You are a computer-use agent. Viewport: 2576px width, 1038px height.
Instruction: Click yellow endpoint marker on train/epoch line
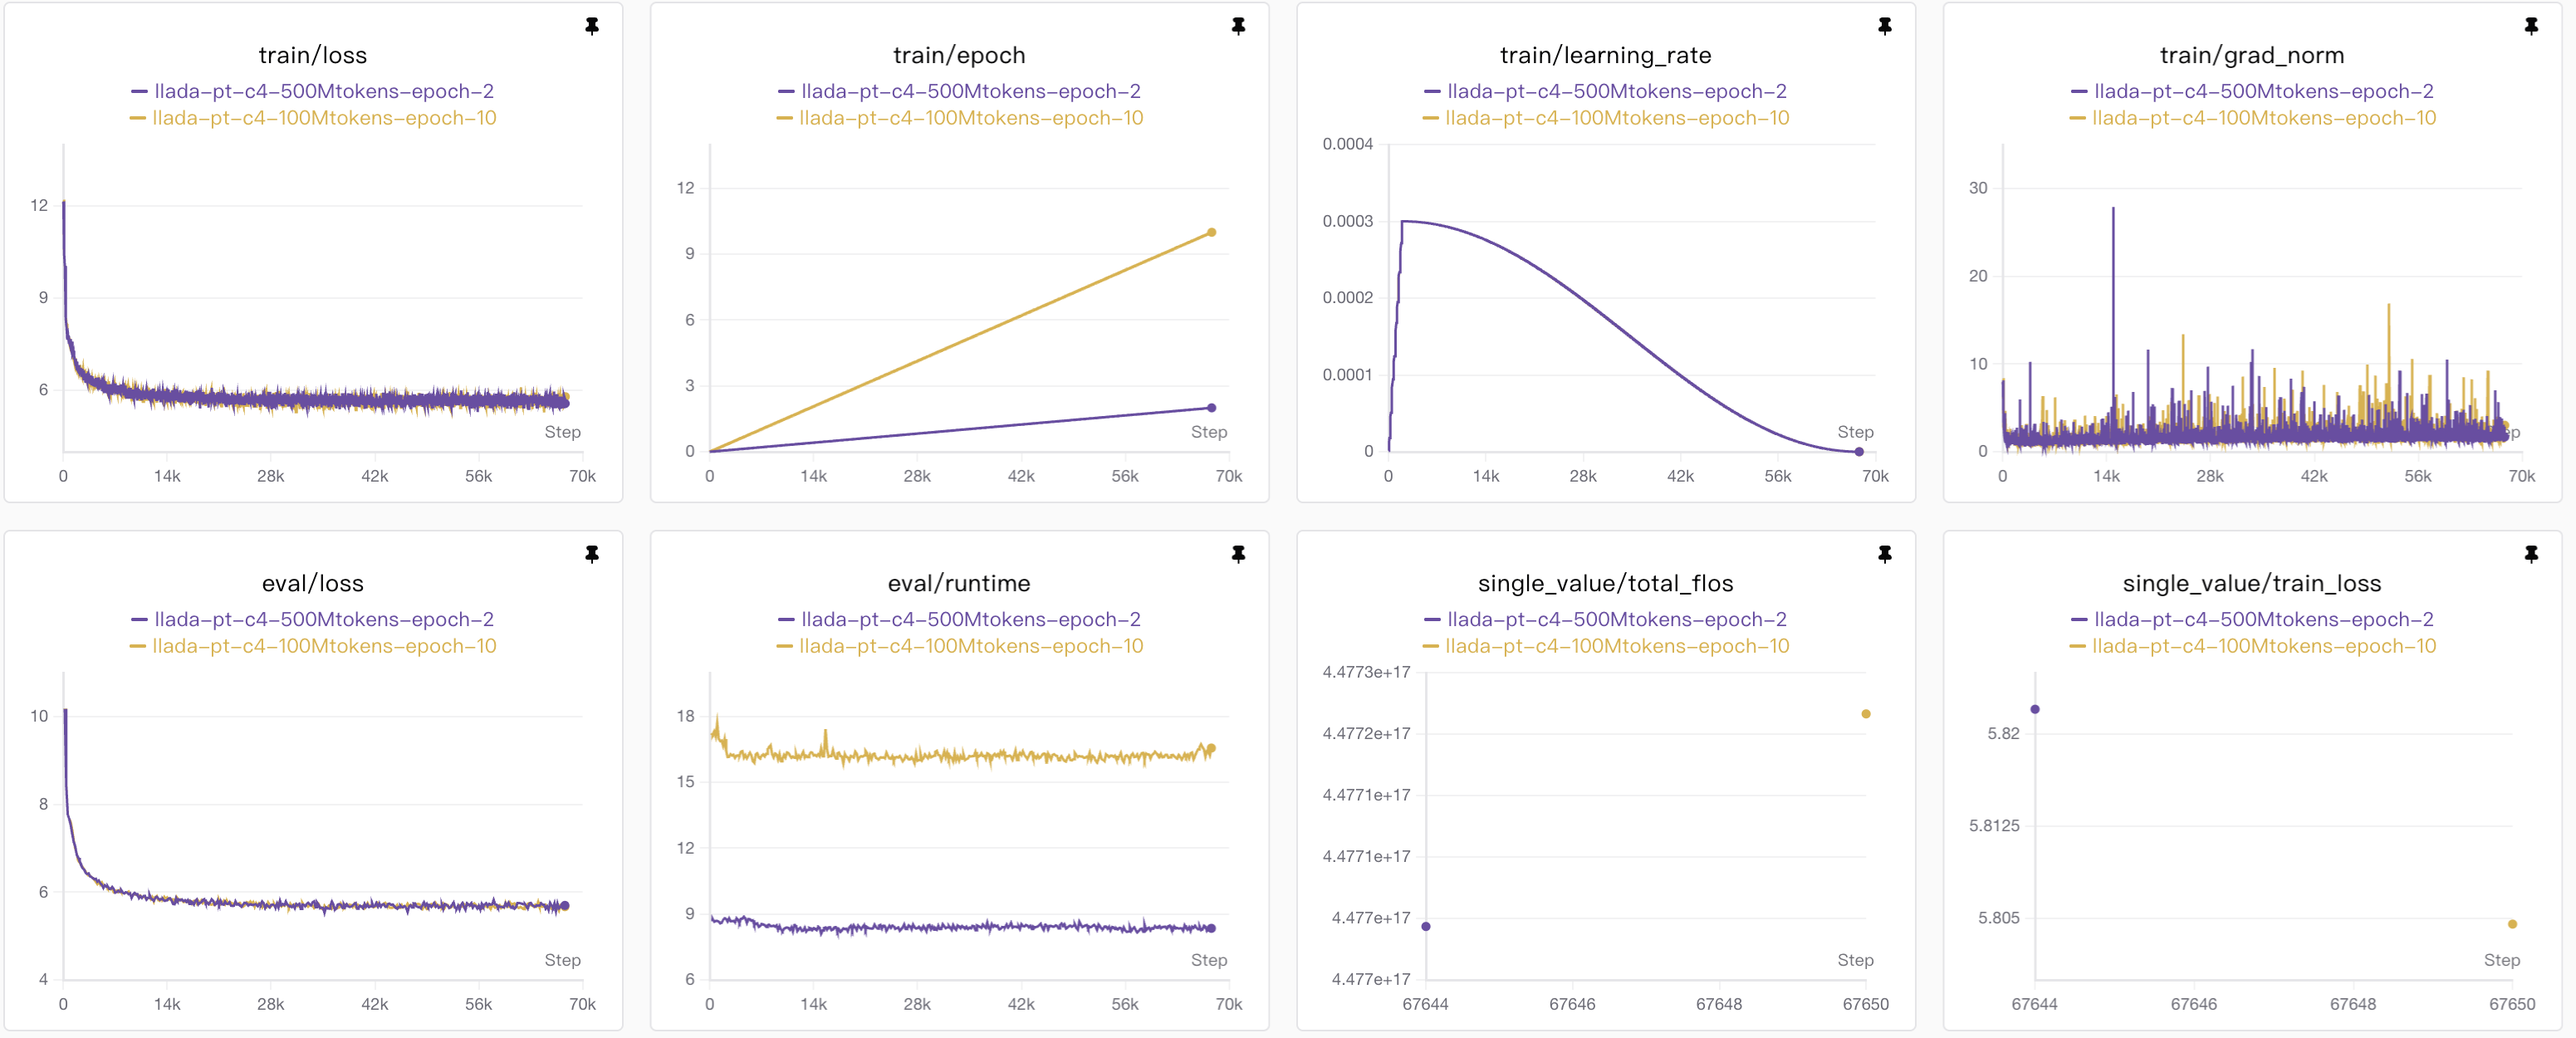(x=1211, y=232)
